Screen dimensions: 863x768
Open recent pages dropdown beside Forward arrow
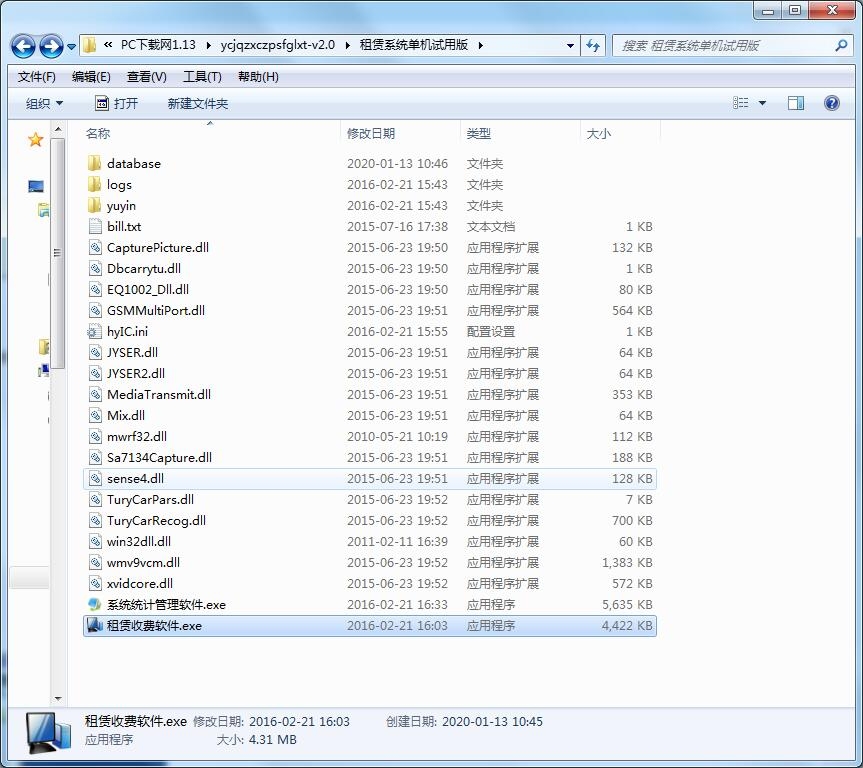[72, 47]
